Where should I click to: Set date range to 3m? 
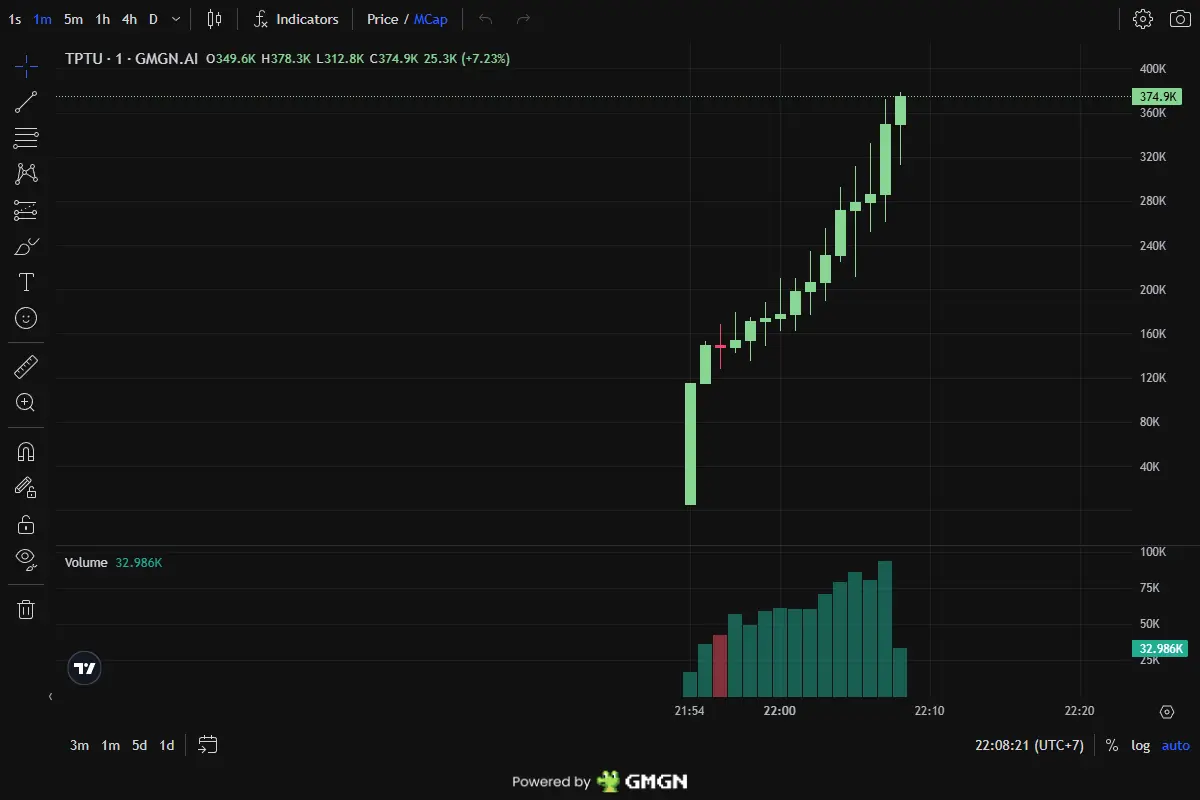click(79, 745)
